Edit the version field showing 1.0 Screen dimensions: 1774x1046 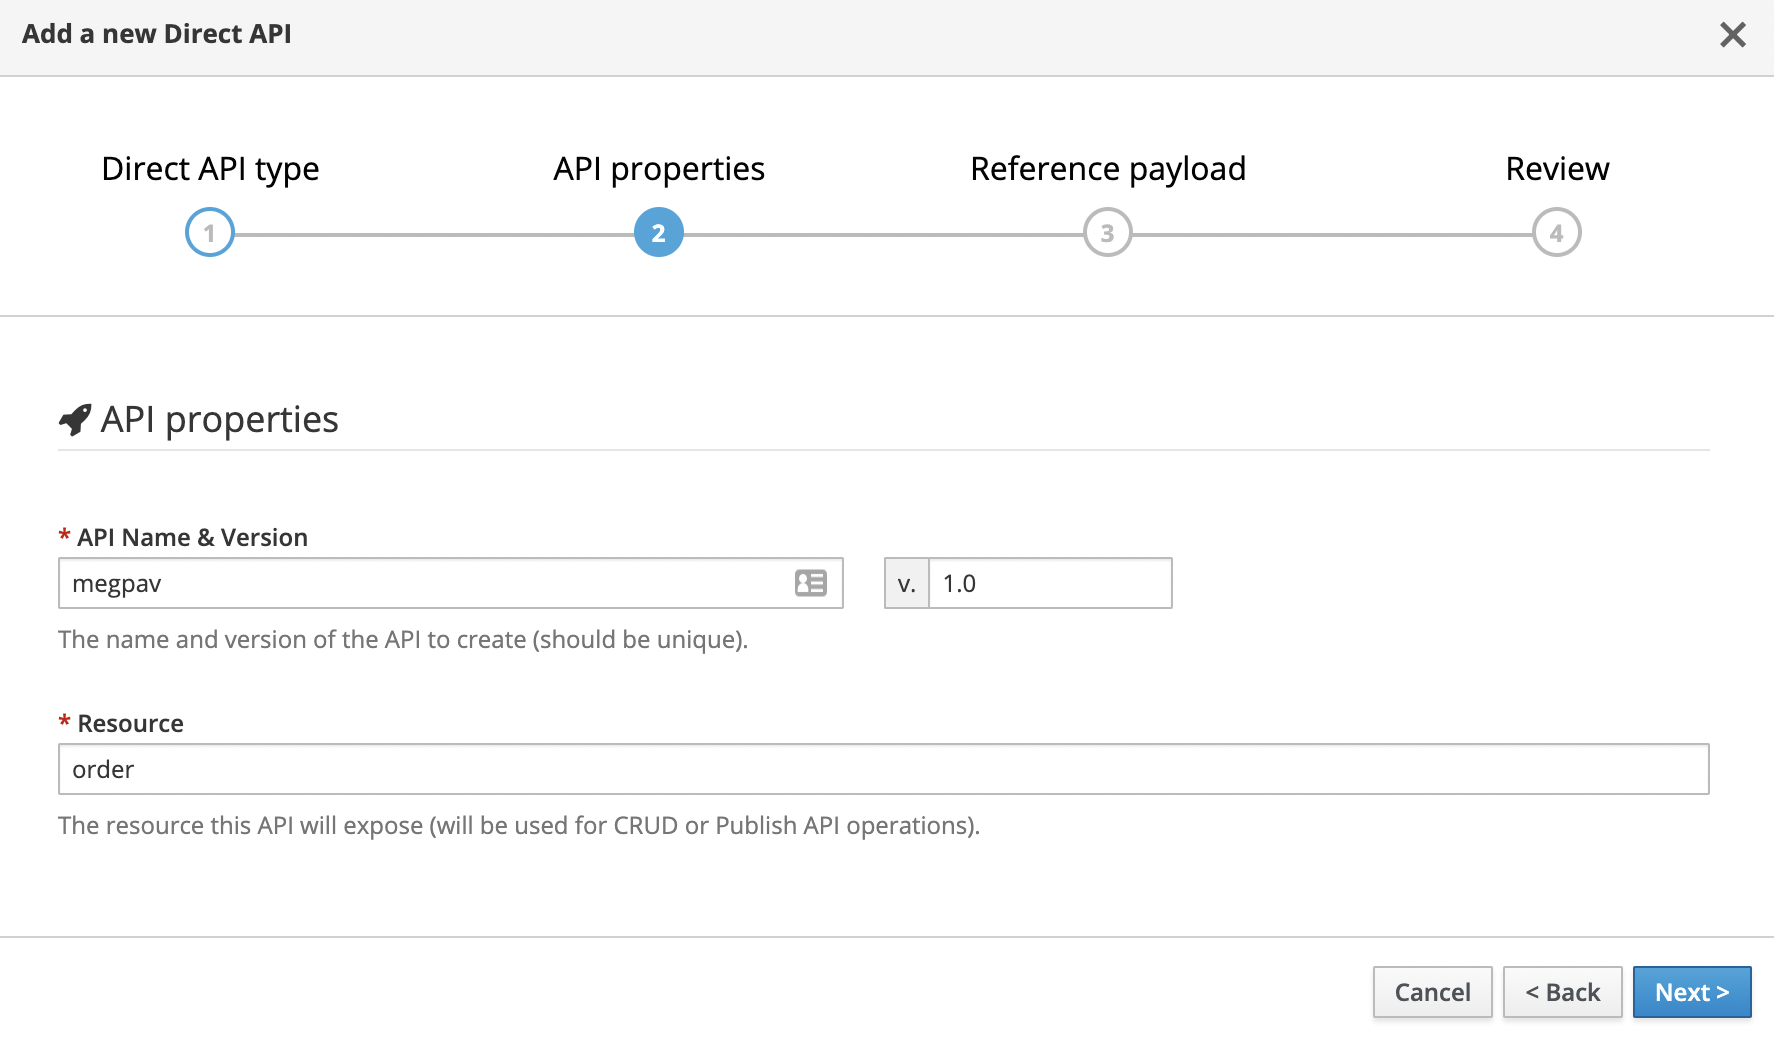[1050, 583]
